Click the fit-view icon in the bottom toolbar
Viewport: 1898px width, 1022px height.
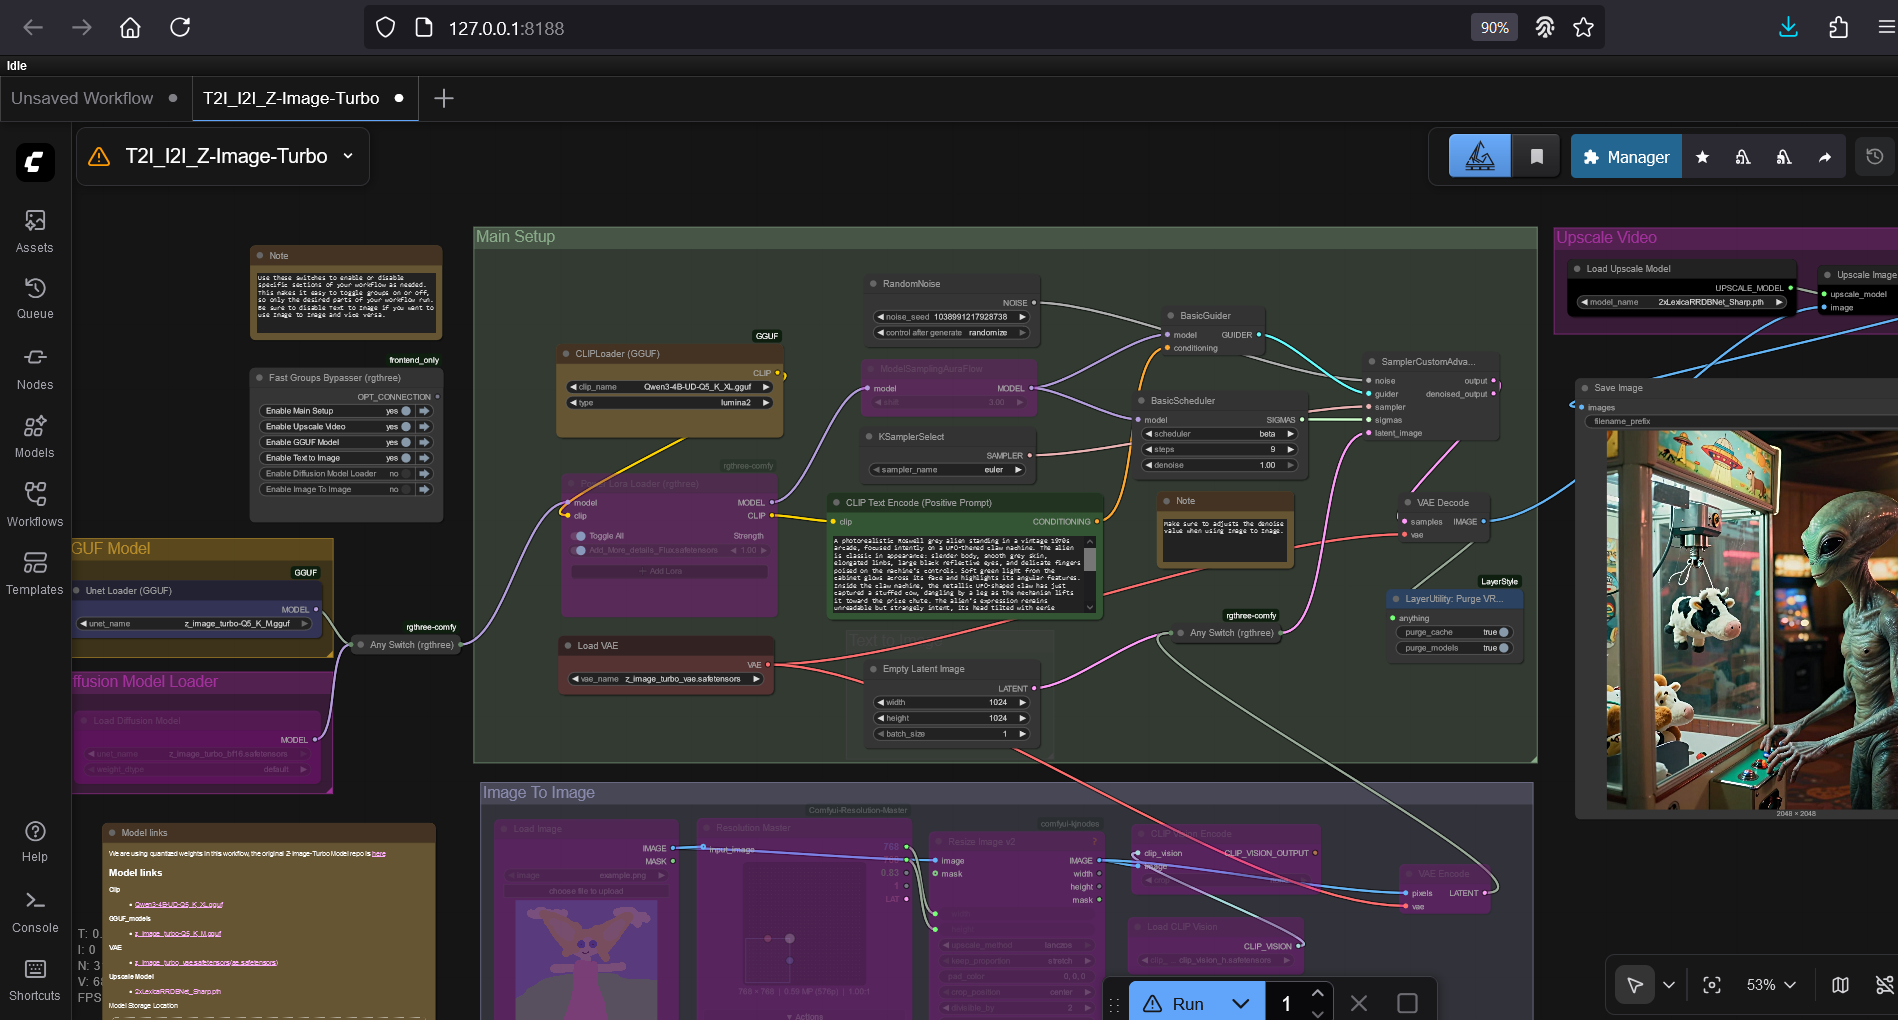(x=1712, y=985)
